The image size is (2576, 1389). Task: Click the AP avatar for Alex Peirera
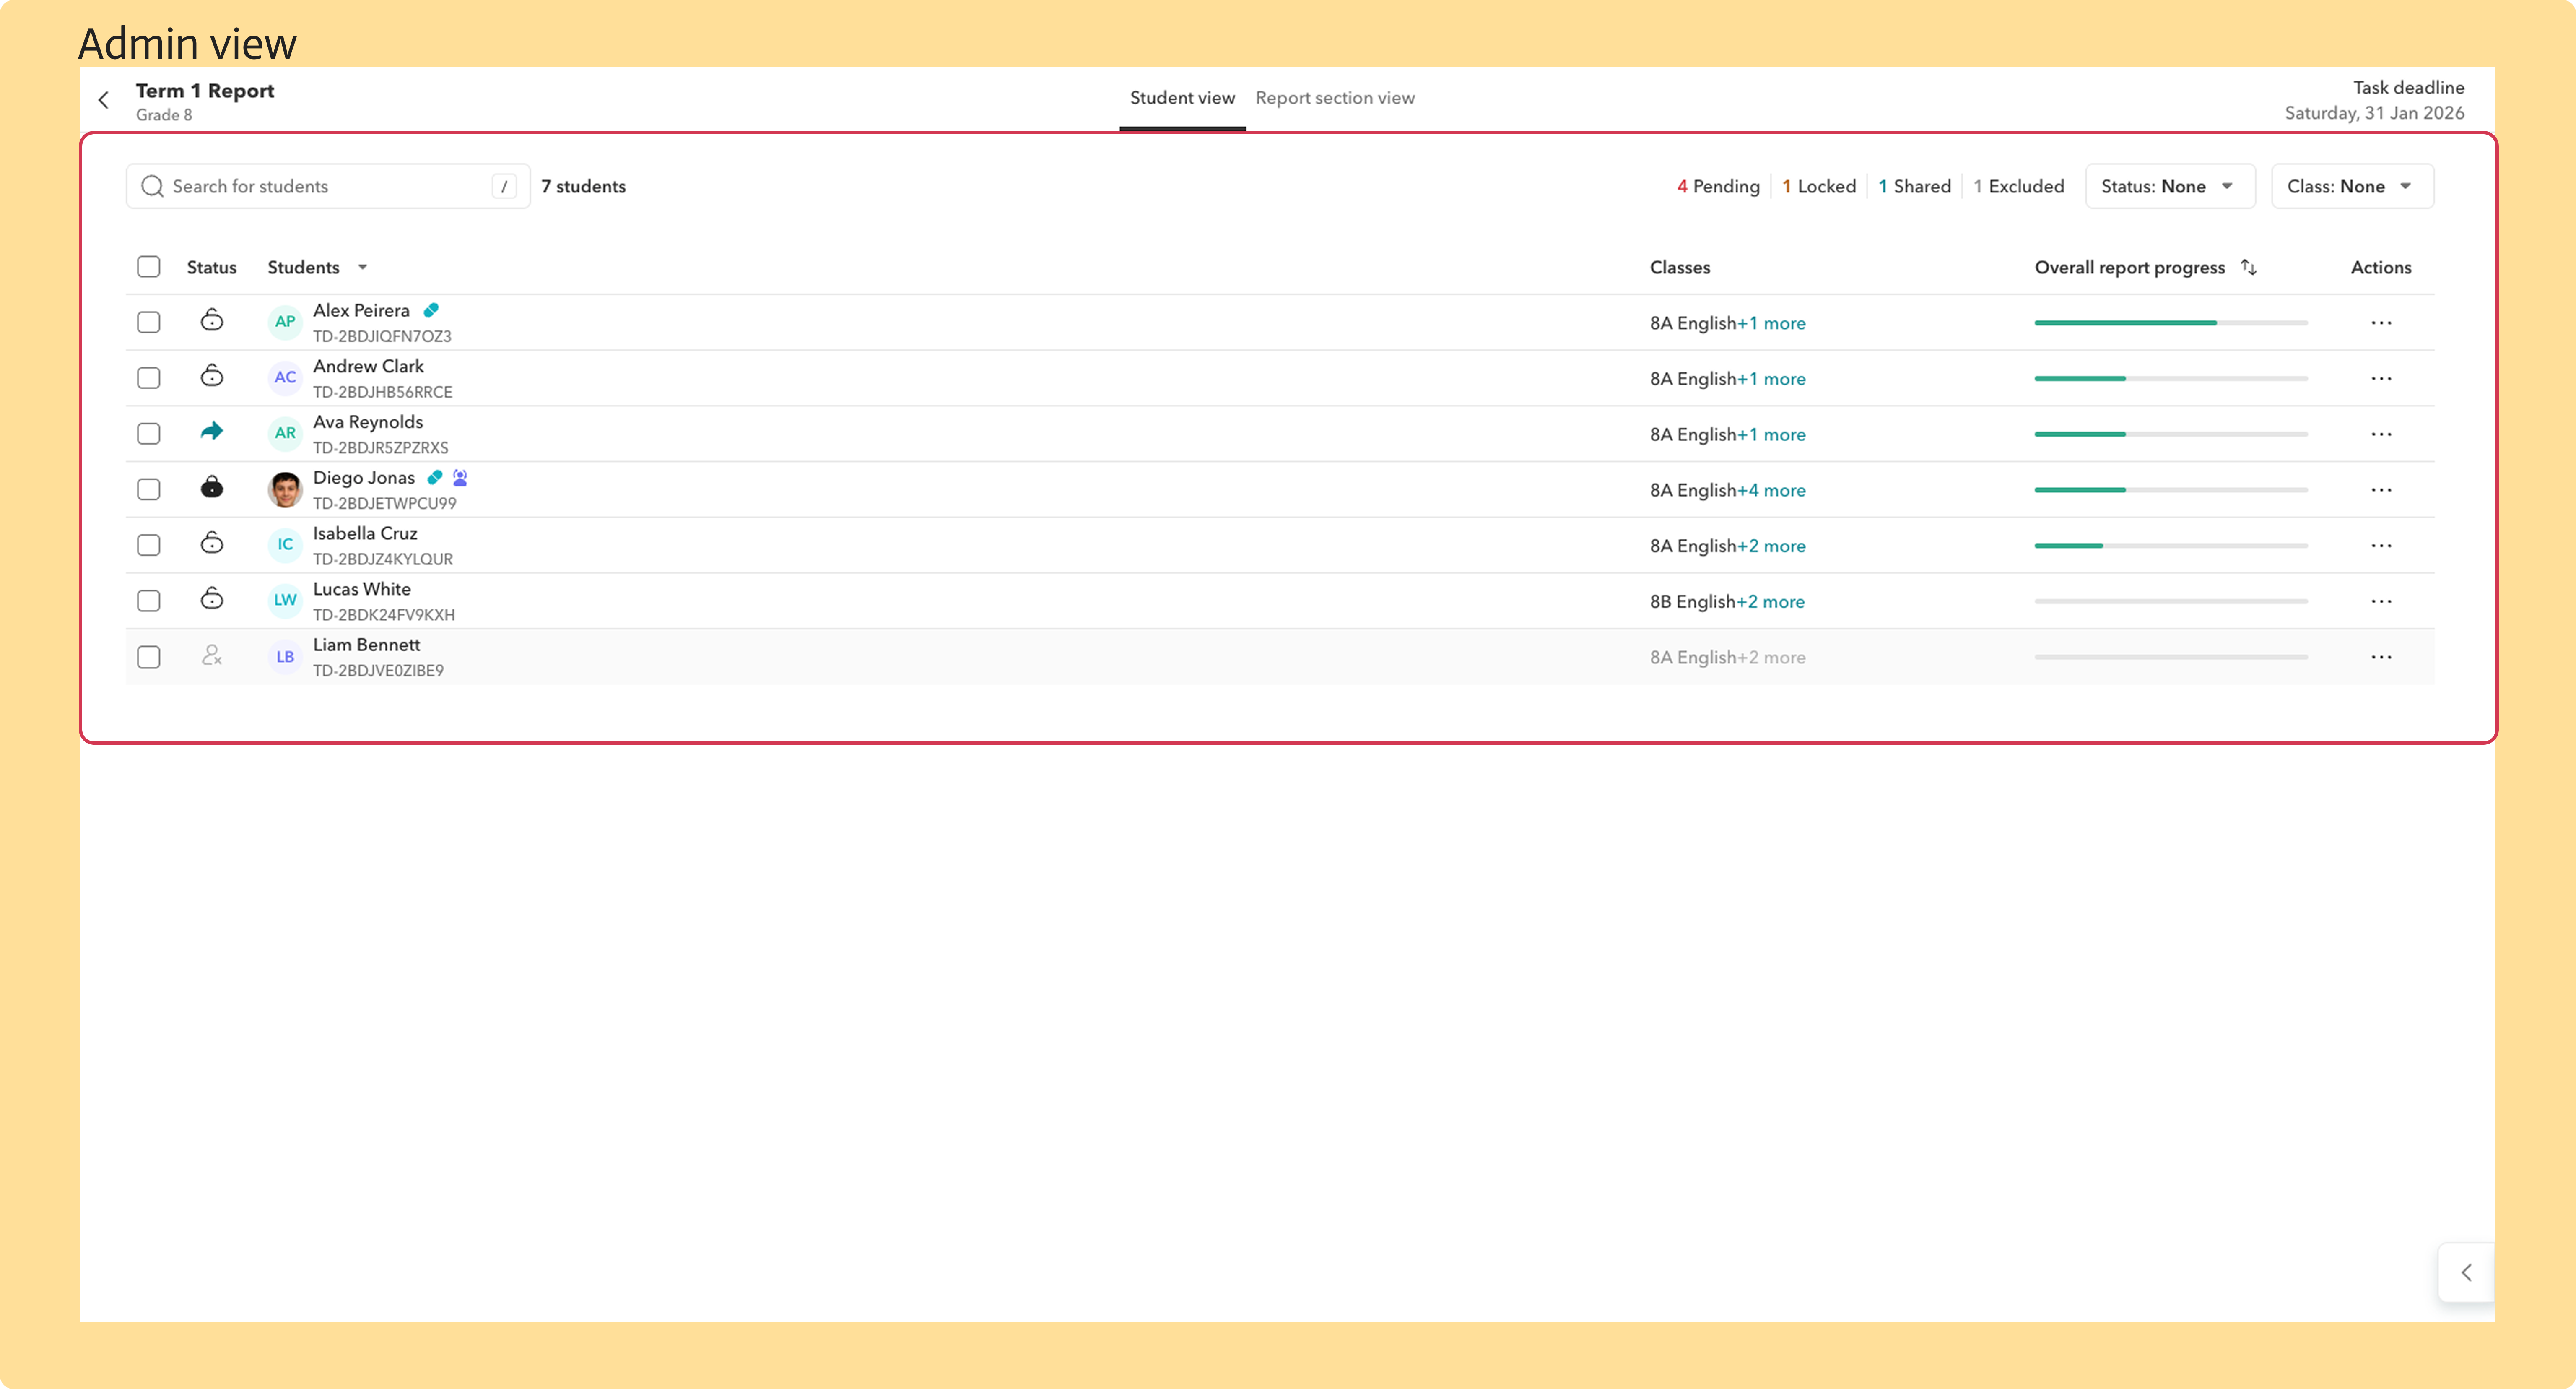[x=285, y=322]
